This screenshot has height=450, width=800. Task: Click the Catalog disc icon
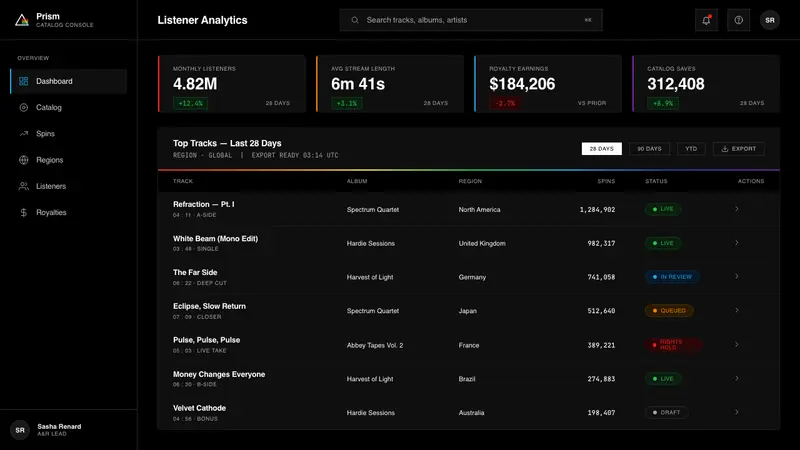click(23, 107)
